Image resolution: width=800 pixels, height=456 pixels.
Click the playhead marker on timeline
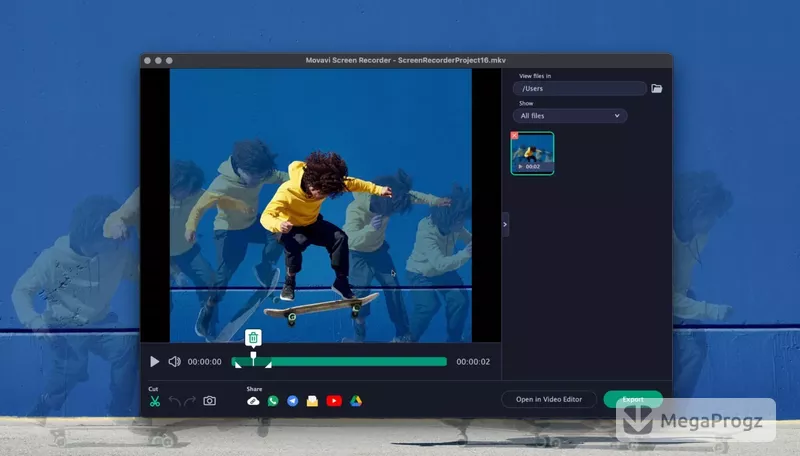coord(253,358)
